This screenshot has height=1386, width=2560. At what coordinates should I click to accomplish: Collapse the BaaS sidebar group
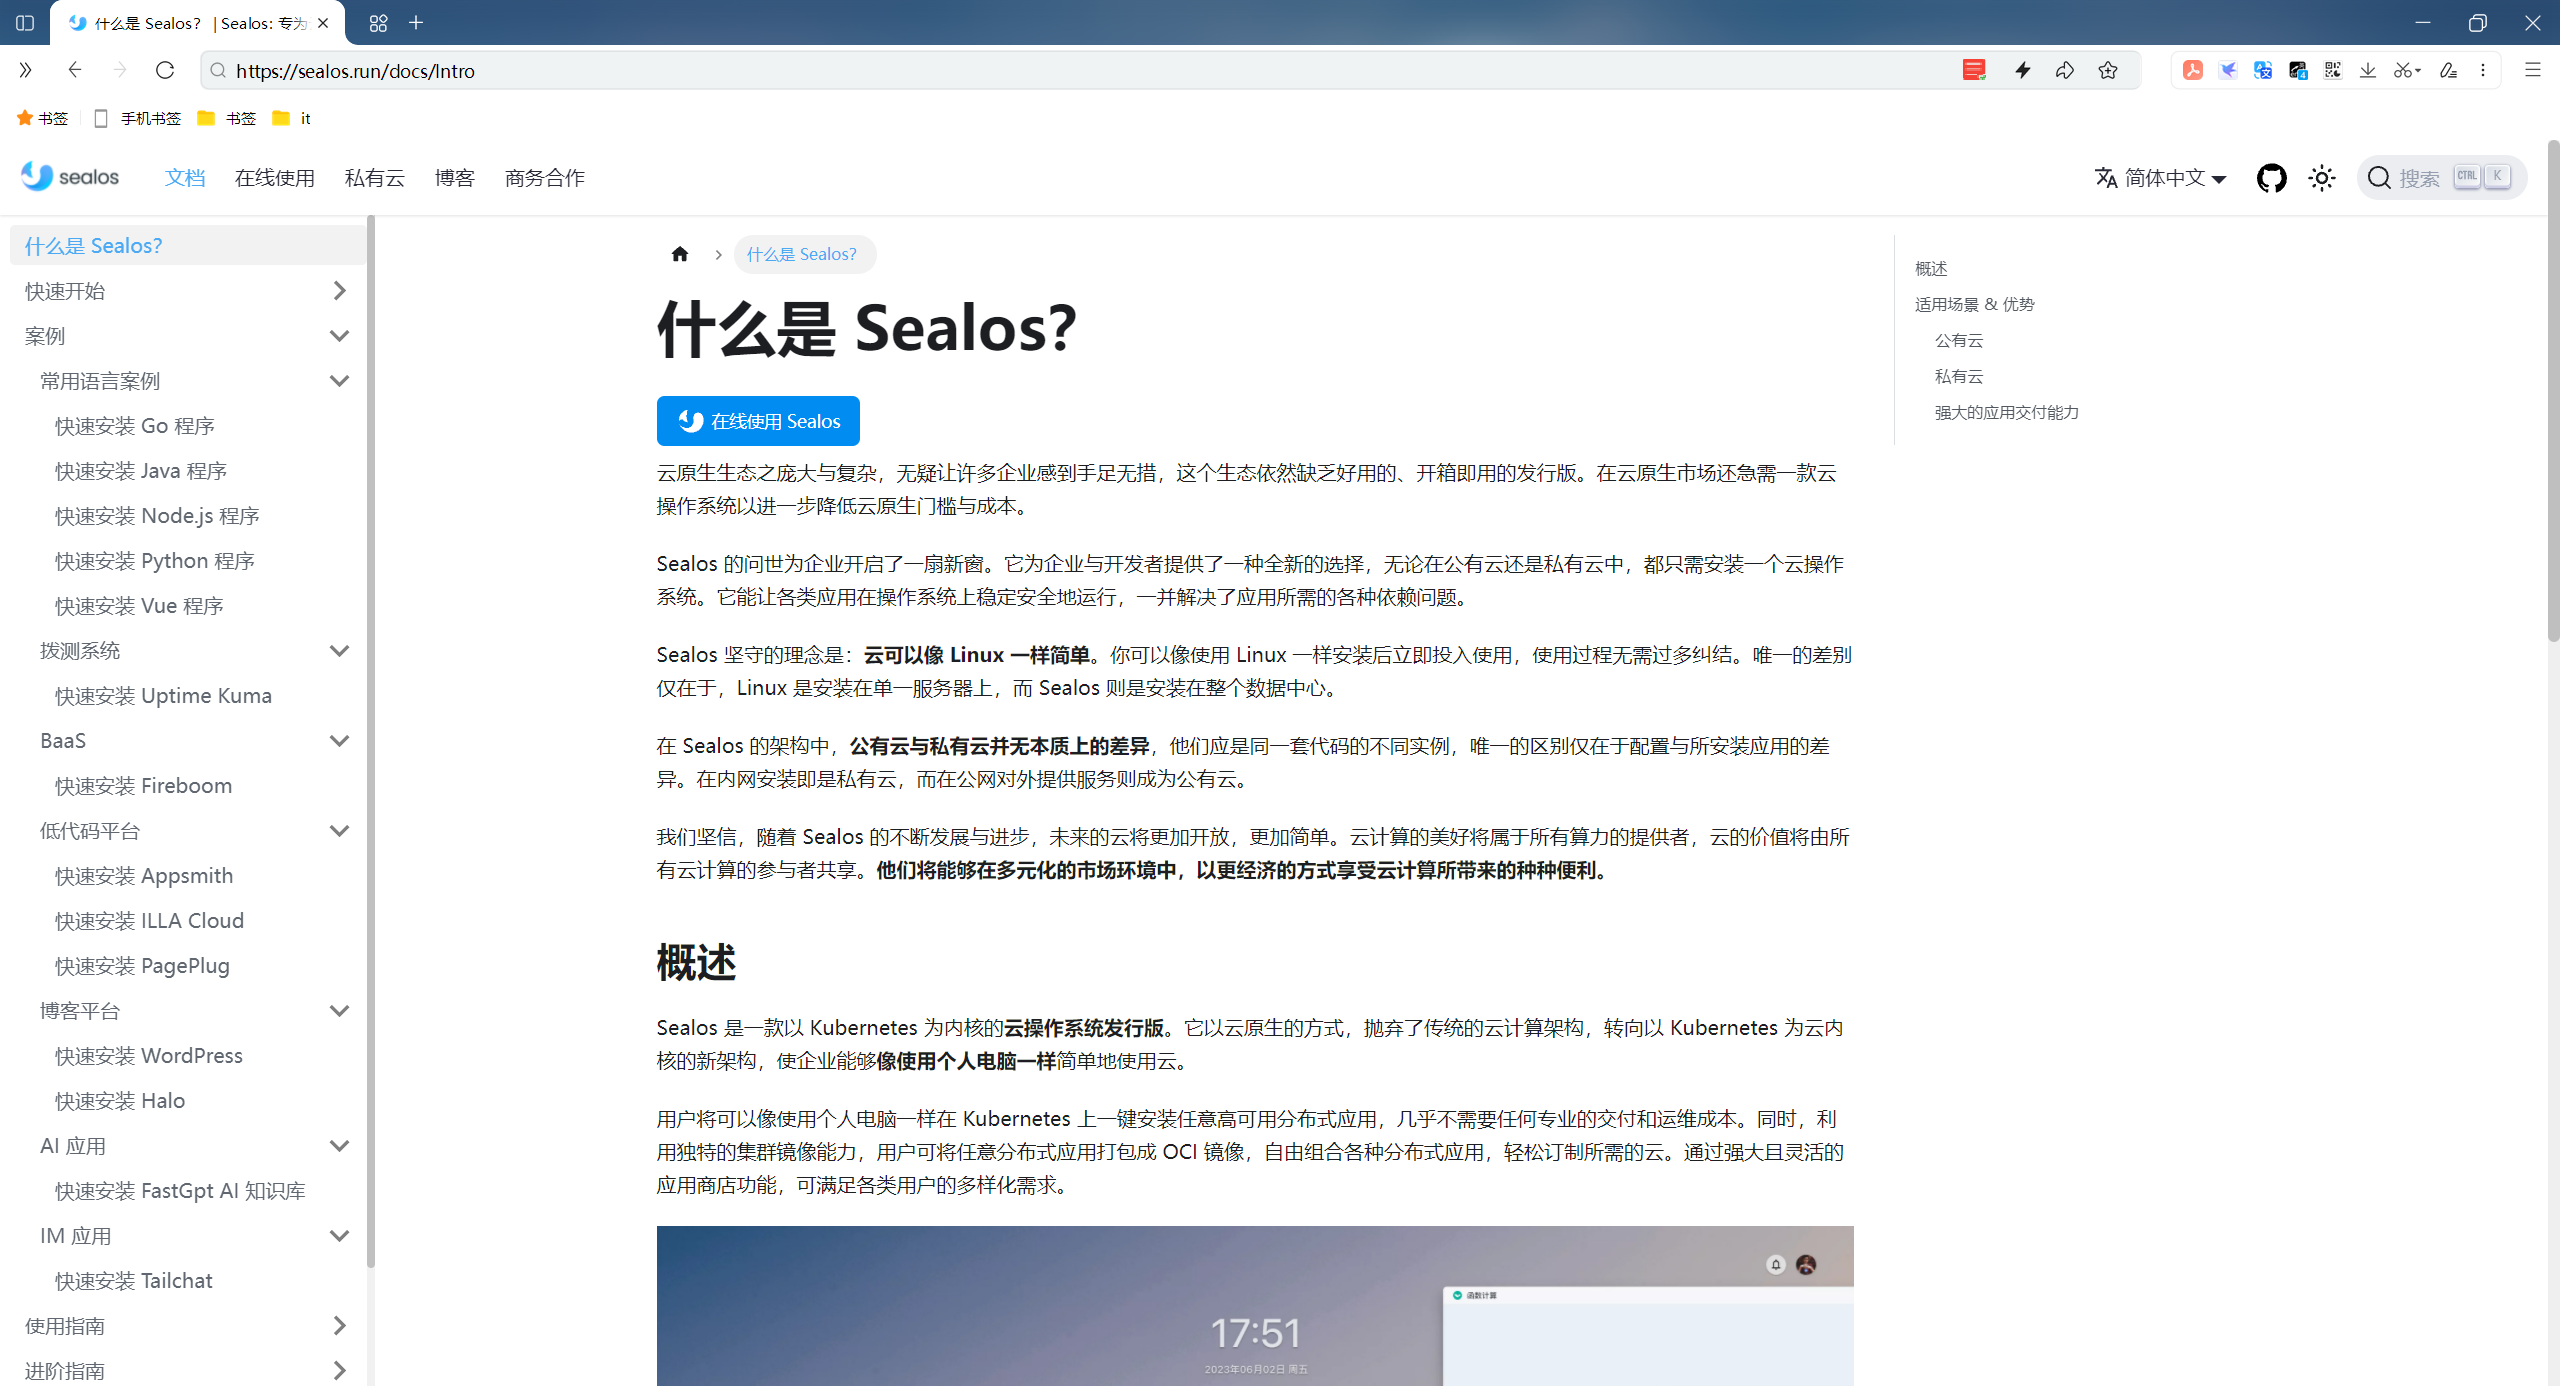[x=194, y=741]
